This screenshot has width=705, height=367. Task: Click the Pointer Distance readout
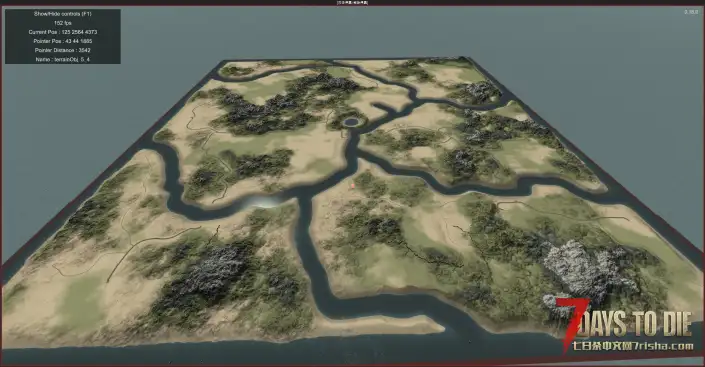click(x=62, y=50)
